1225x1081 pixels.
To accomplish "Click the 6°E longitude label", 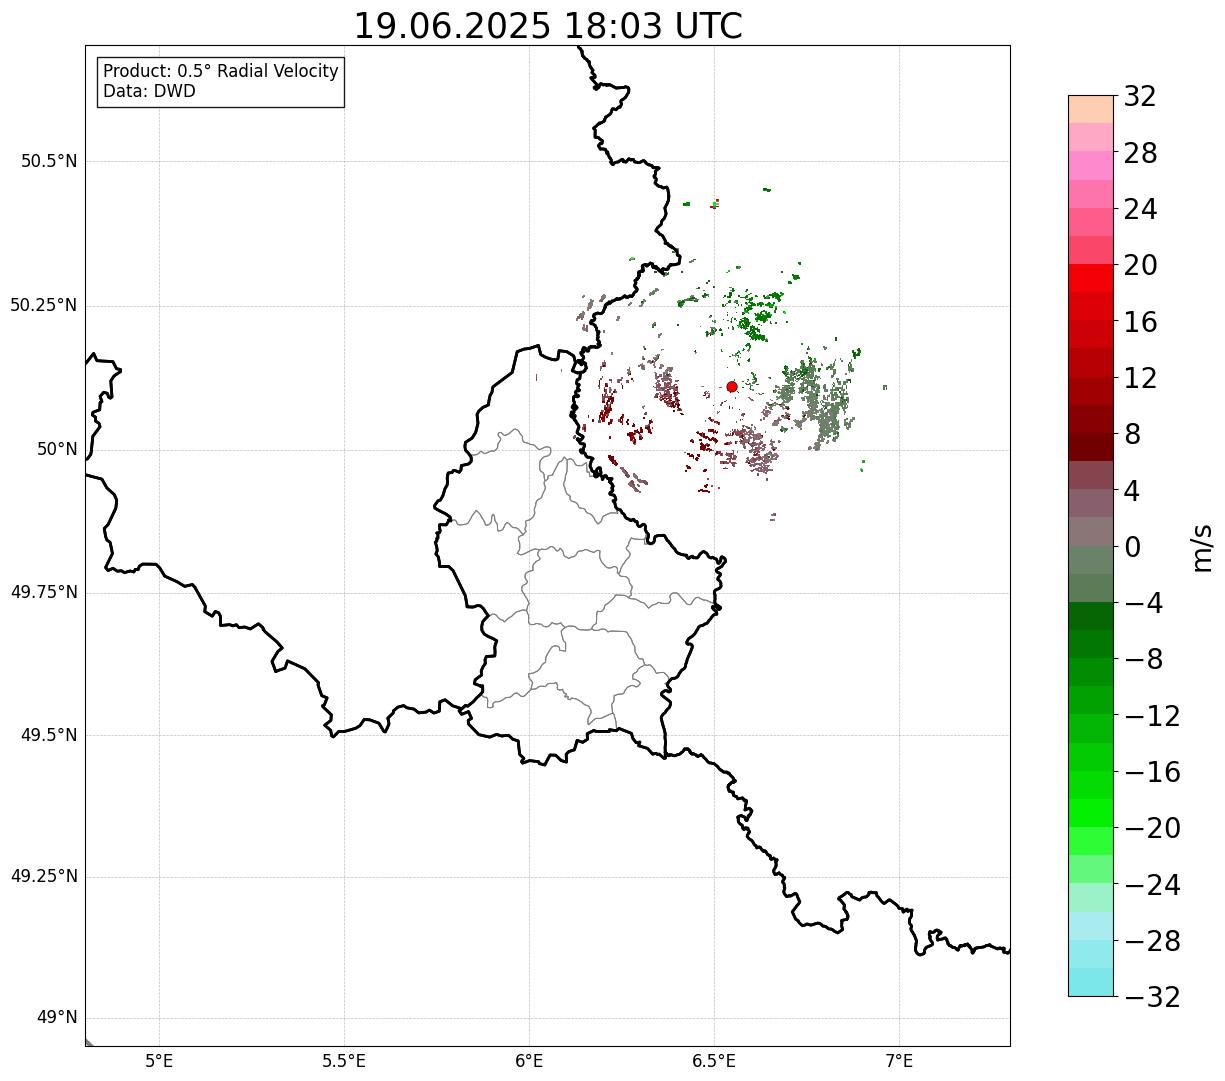I will tap(529, 1061).
